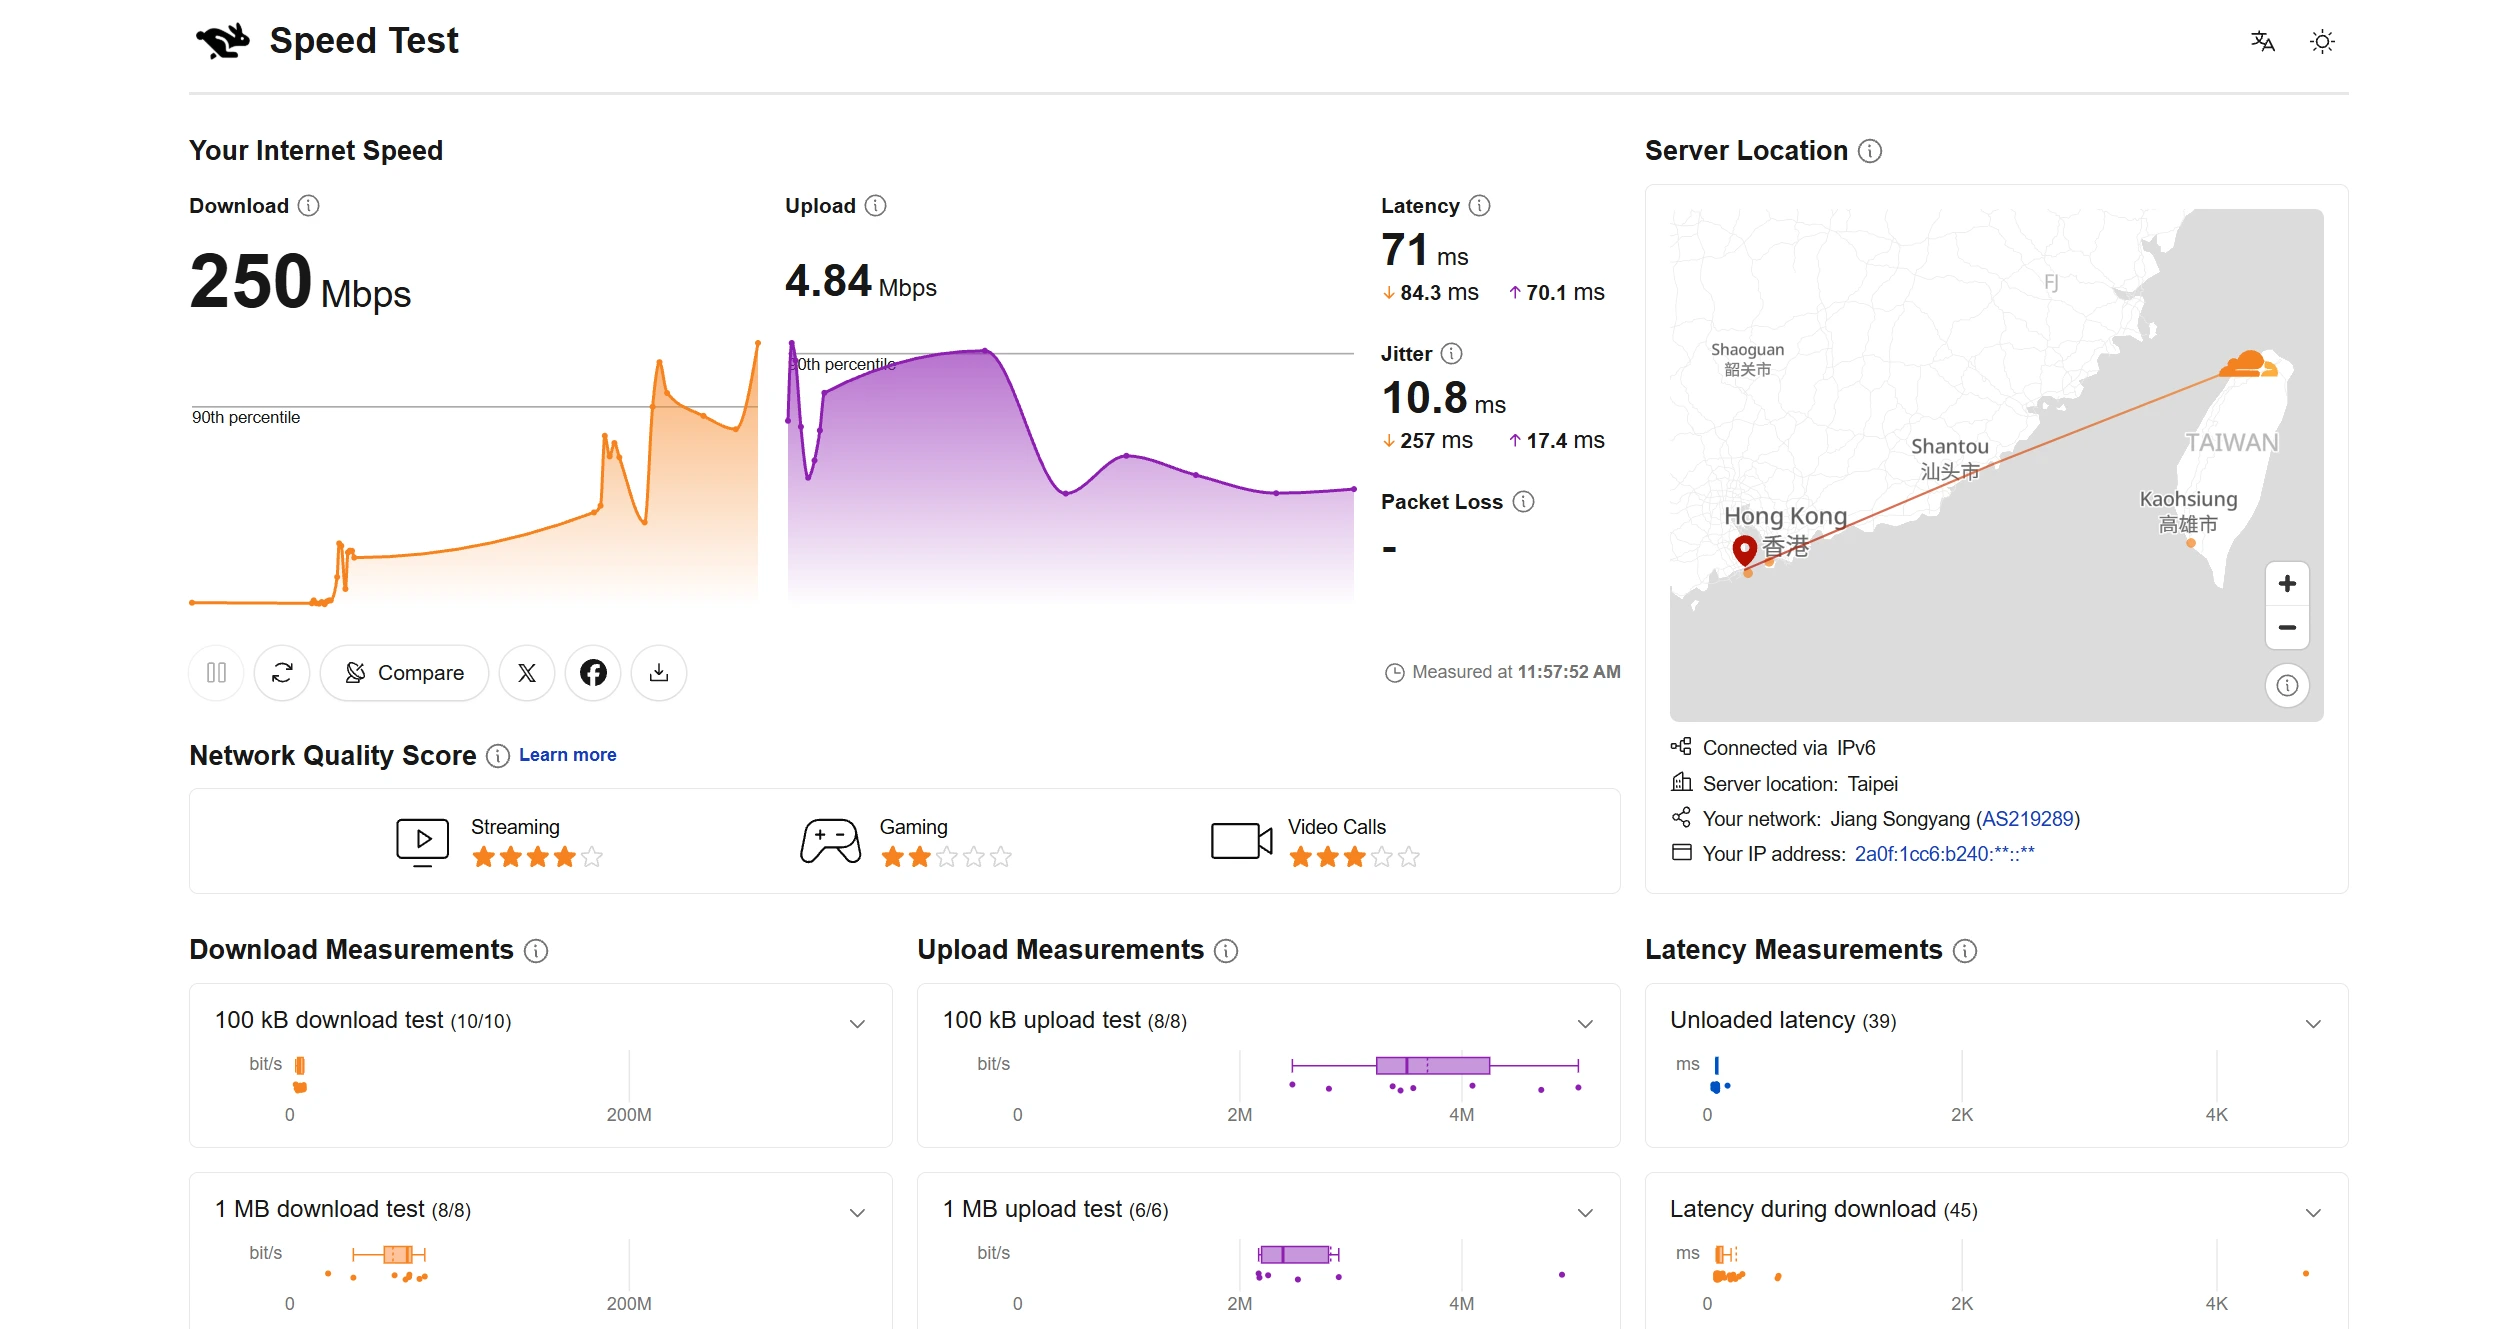The width and height of the screenshot is (2517, 1329).
Task: Open the Upload info icon
Action: coord(876,206)
